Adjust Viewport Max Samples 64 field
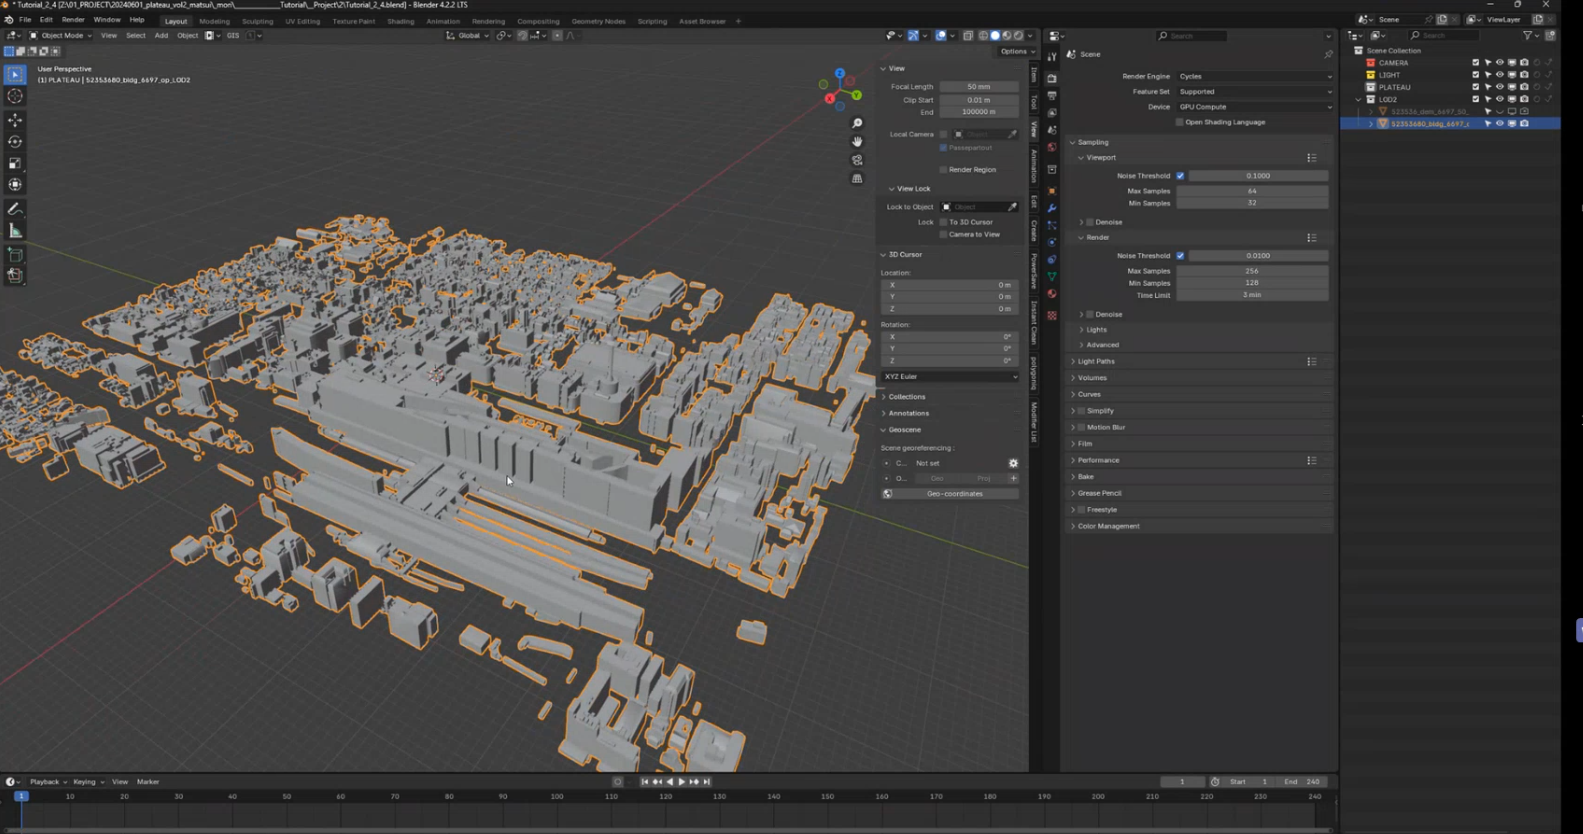This screenshot has width=1583, height=834. pos(1252,191)
